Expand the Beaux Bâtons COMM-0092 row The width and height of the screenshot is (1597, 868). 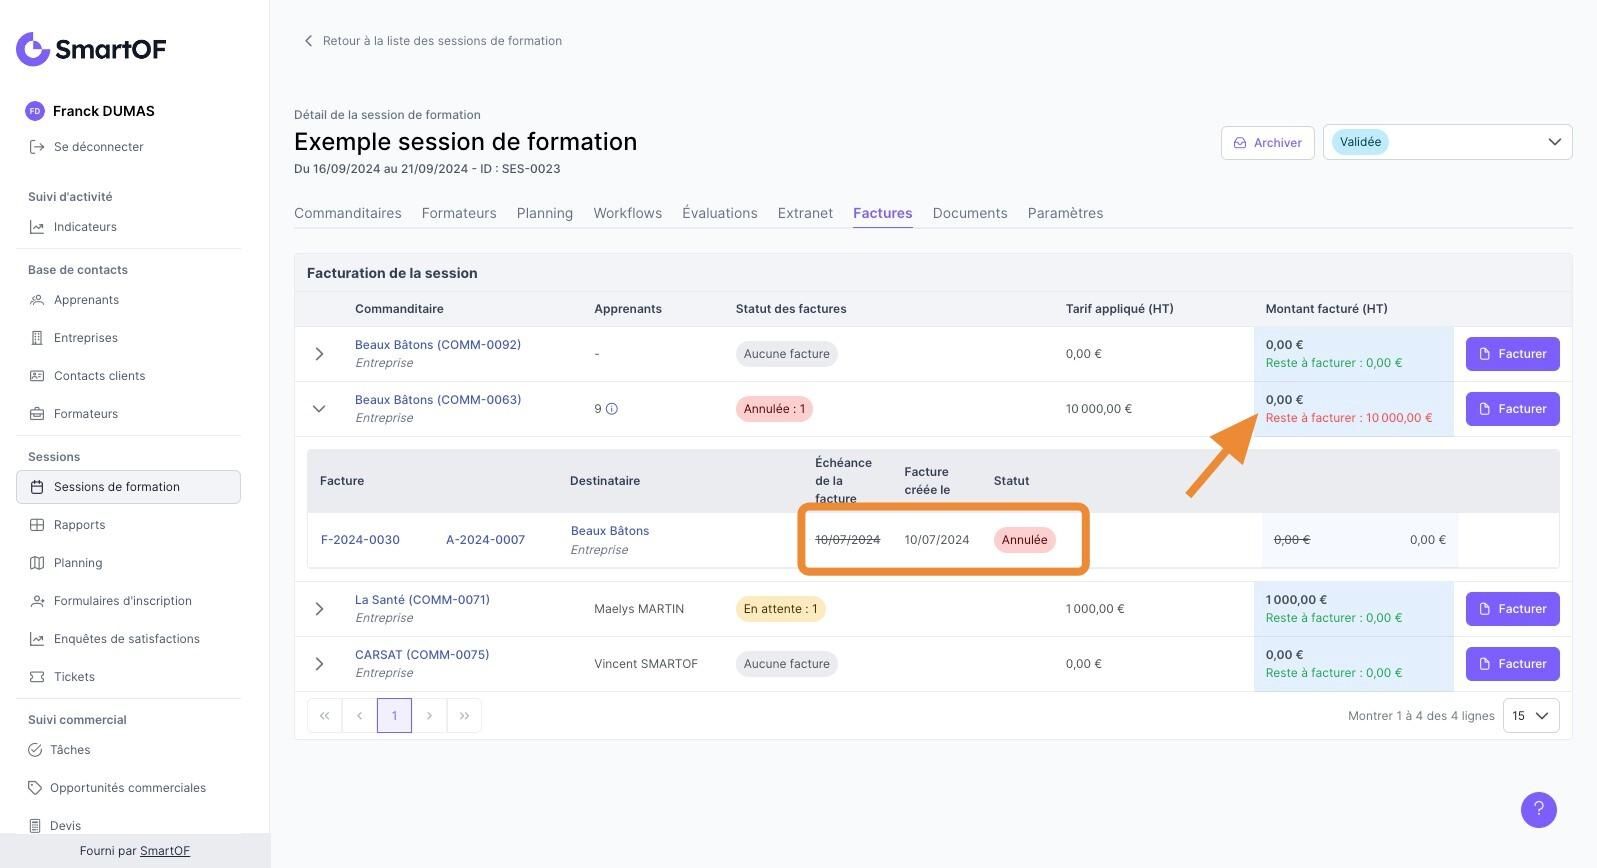[x=319, y=354]
